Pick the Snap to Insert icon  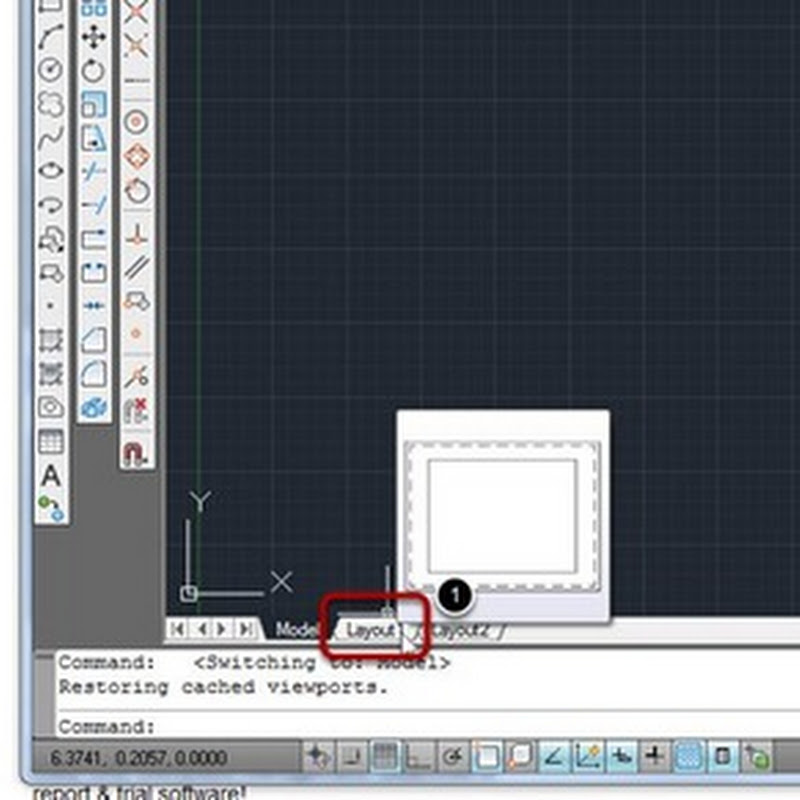[137, 301]
